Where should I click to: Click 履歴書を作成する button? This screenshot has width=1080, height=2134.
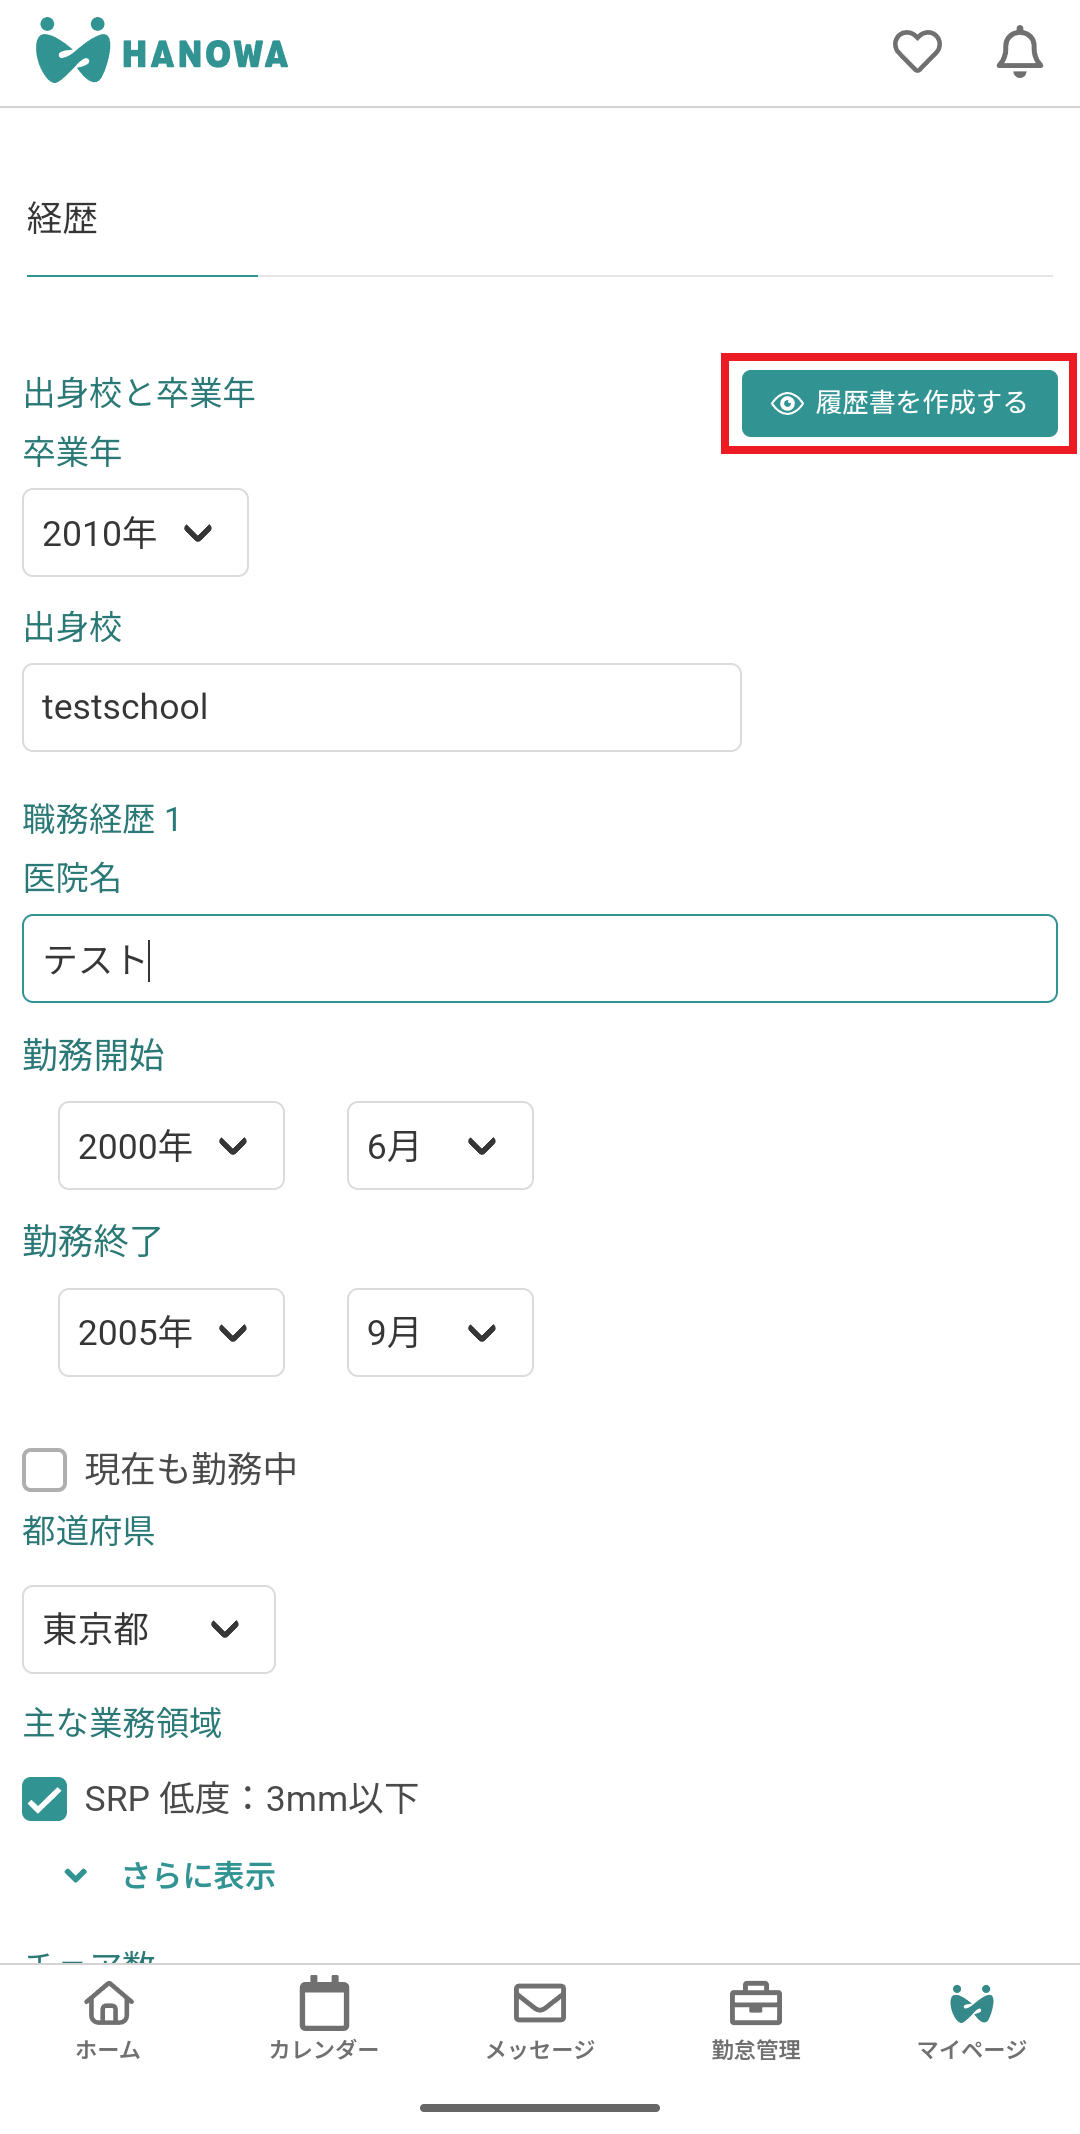[x=899, y=403]
